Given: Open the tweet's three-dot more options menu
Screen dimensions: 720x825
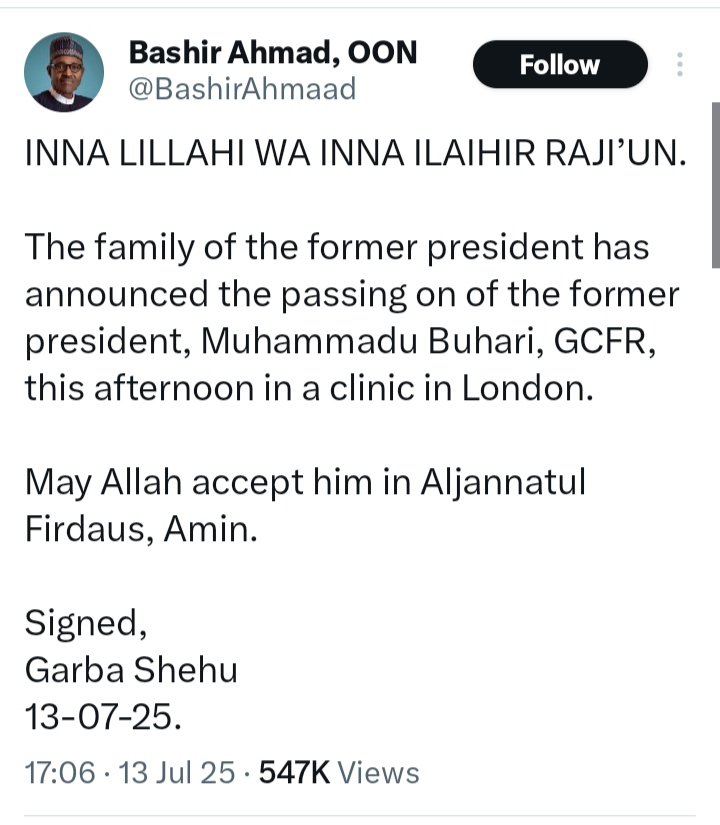Looking at the screenshot, I should [x=680, y=65].
